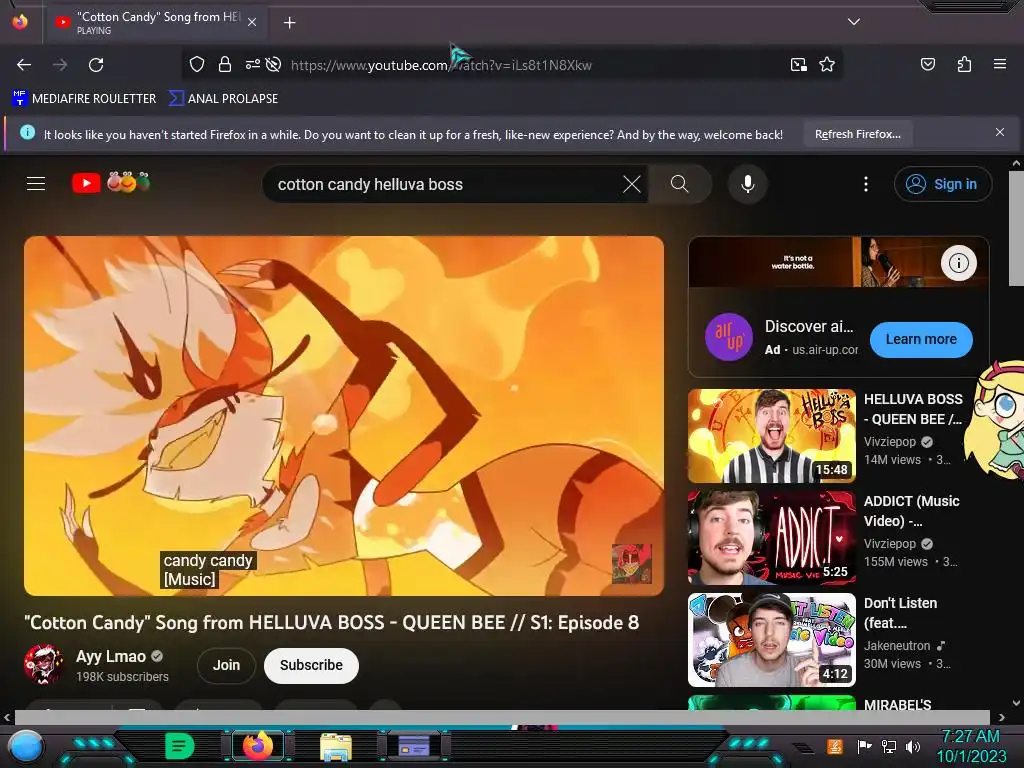Screen dimensions: 1024x768
Task: Click the Sign in button
Action: click(x=942, y=184)
